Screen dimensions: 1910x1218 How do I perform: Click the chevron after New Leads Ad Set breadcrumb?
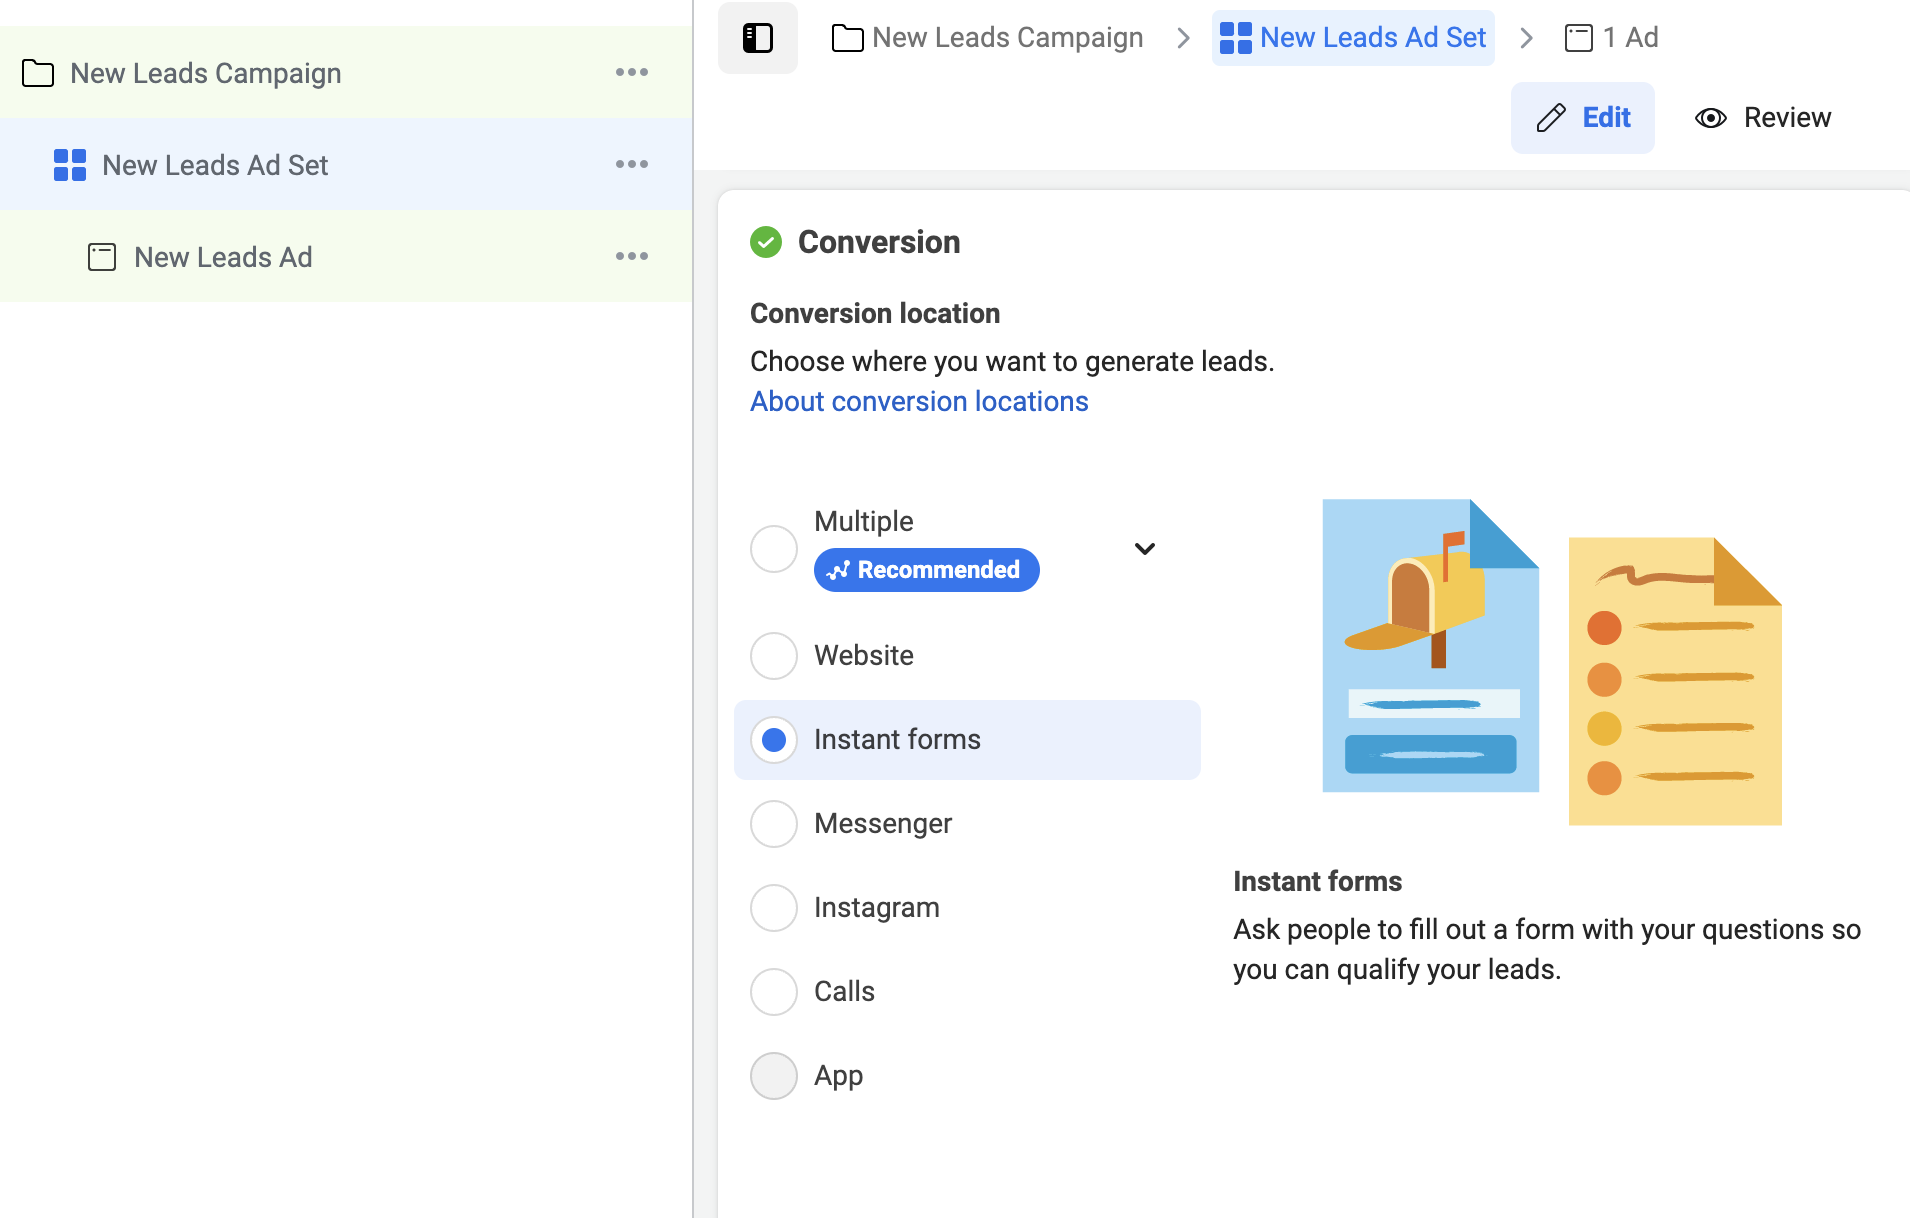point(1527,38)
